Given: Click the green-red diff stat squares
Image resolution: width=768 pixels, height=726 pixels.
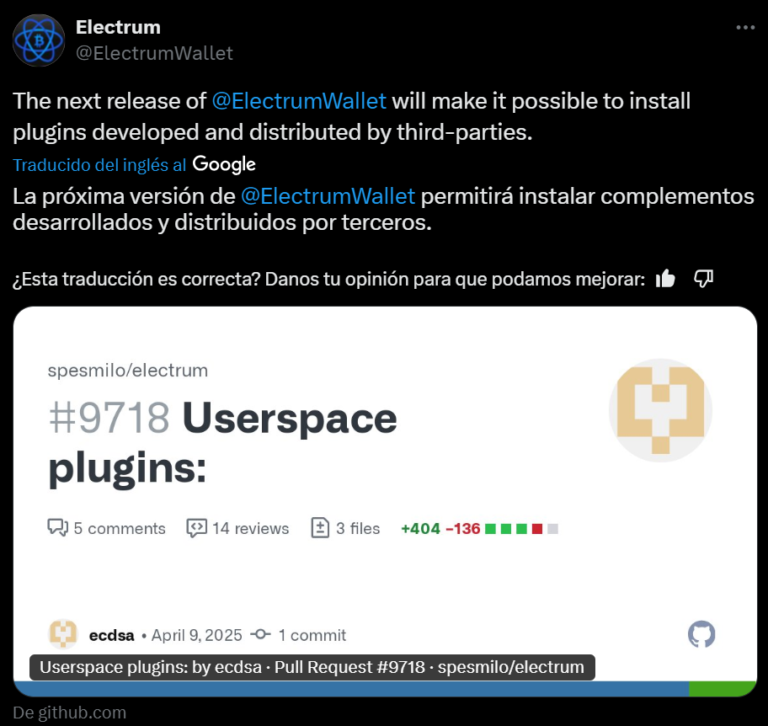Looking at the screenshot, I should click(522, 529).
